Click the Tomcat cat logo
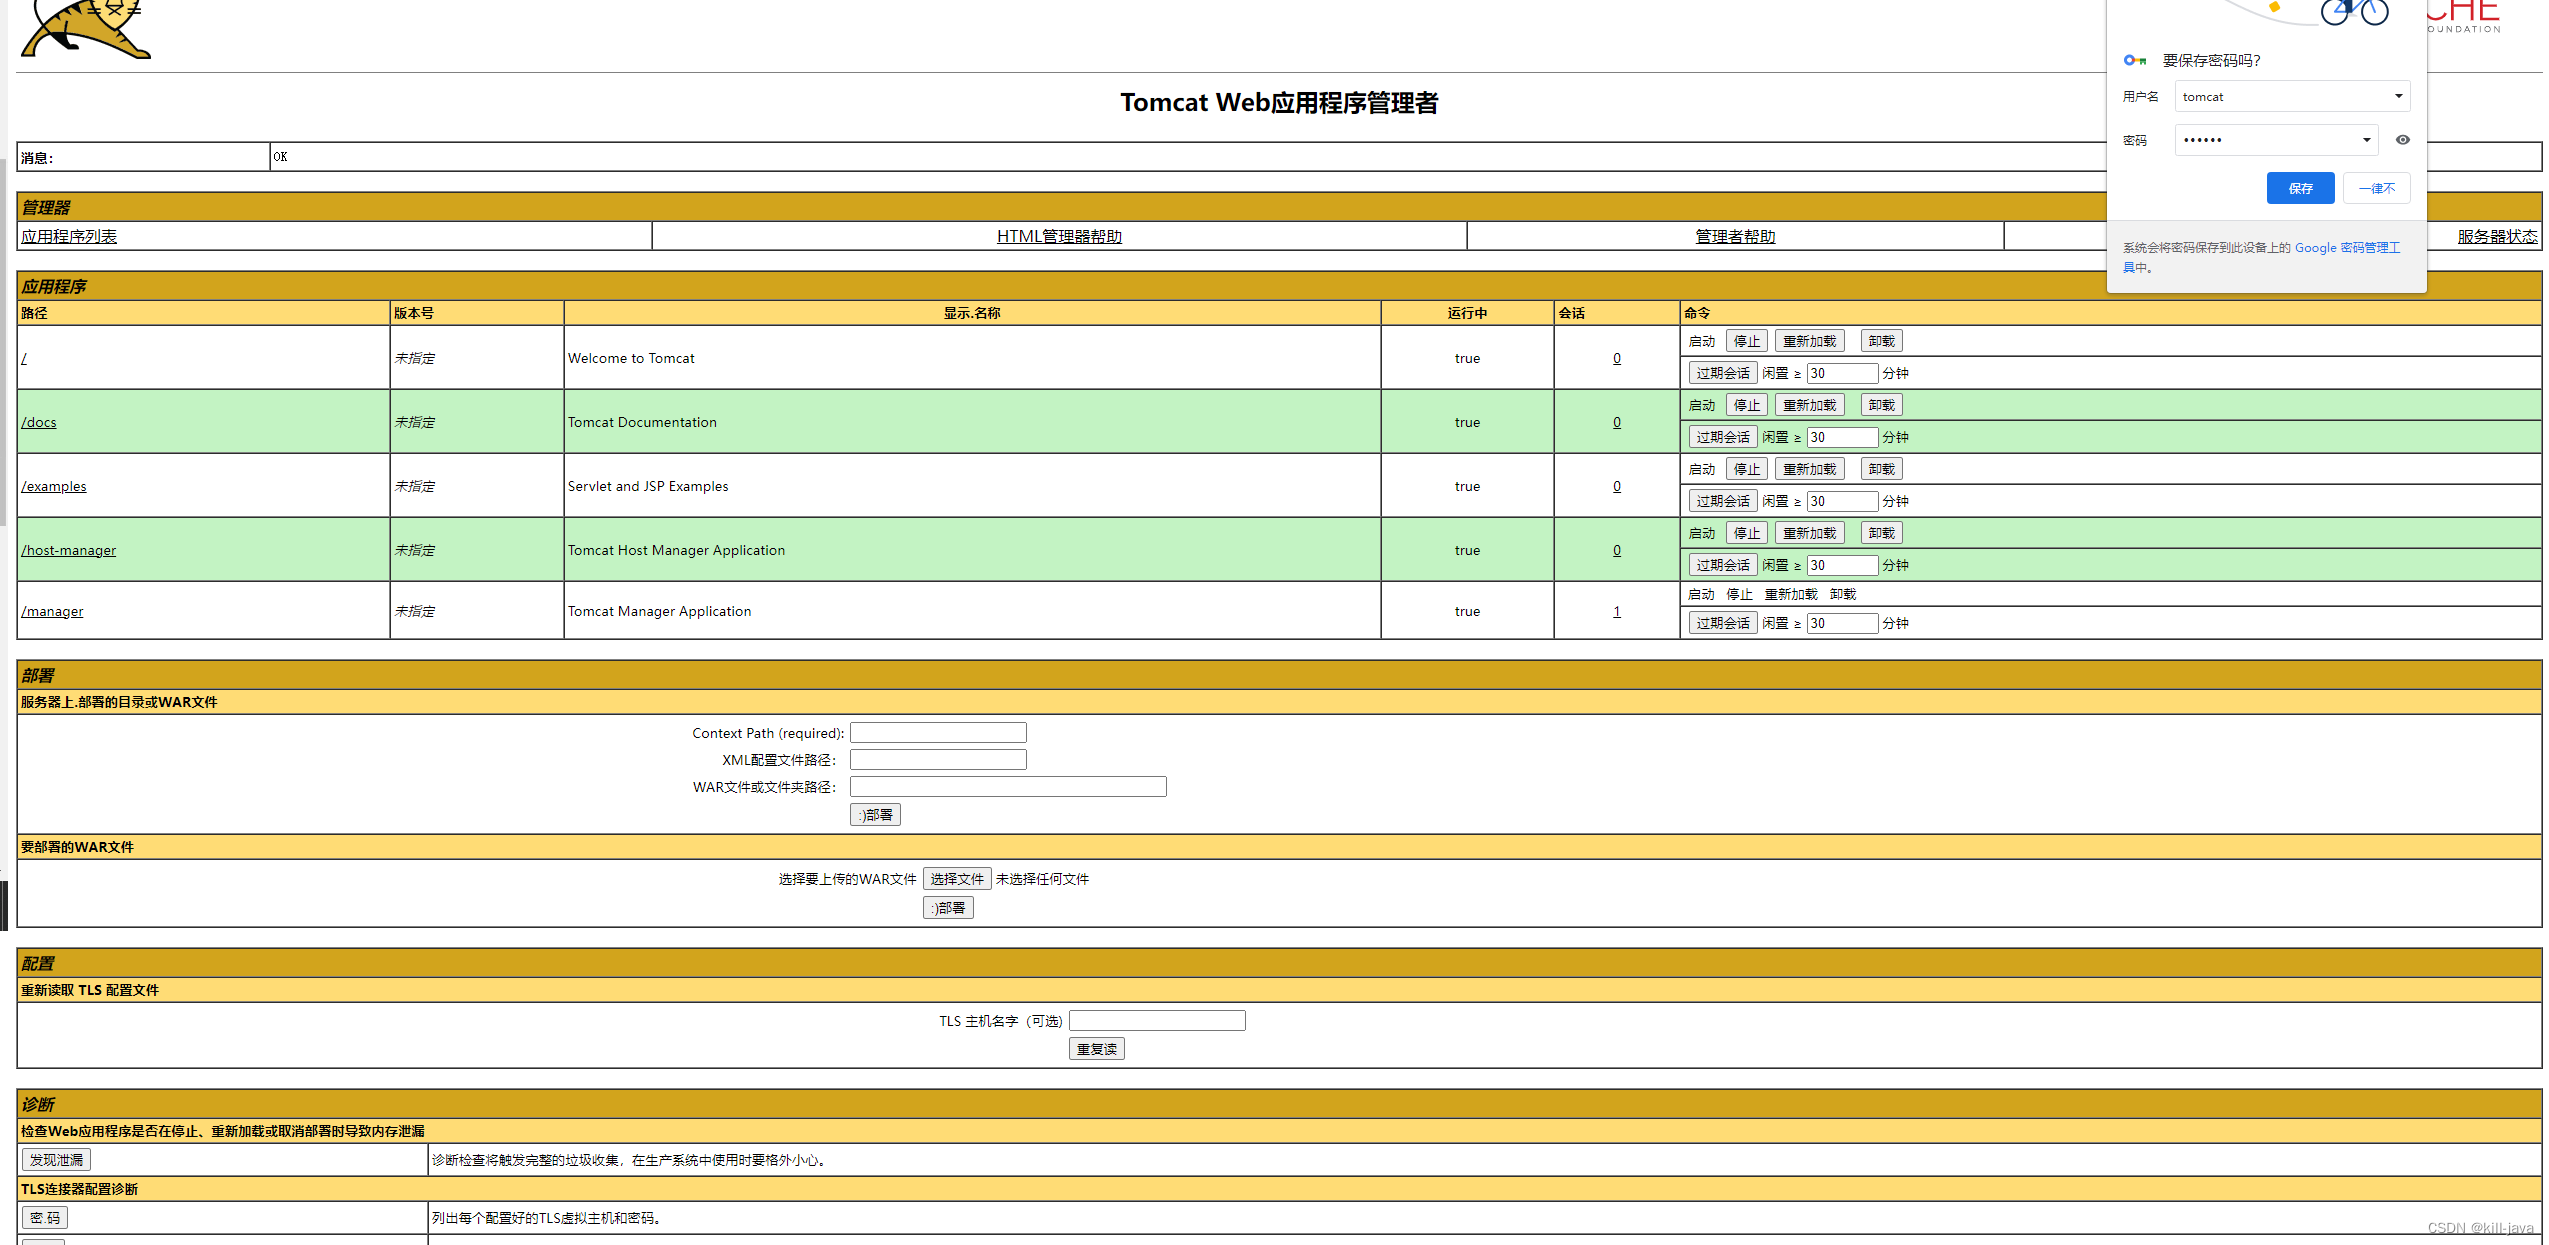 click(x=85, y=28)
